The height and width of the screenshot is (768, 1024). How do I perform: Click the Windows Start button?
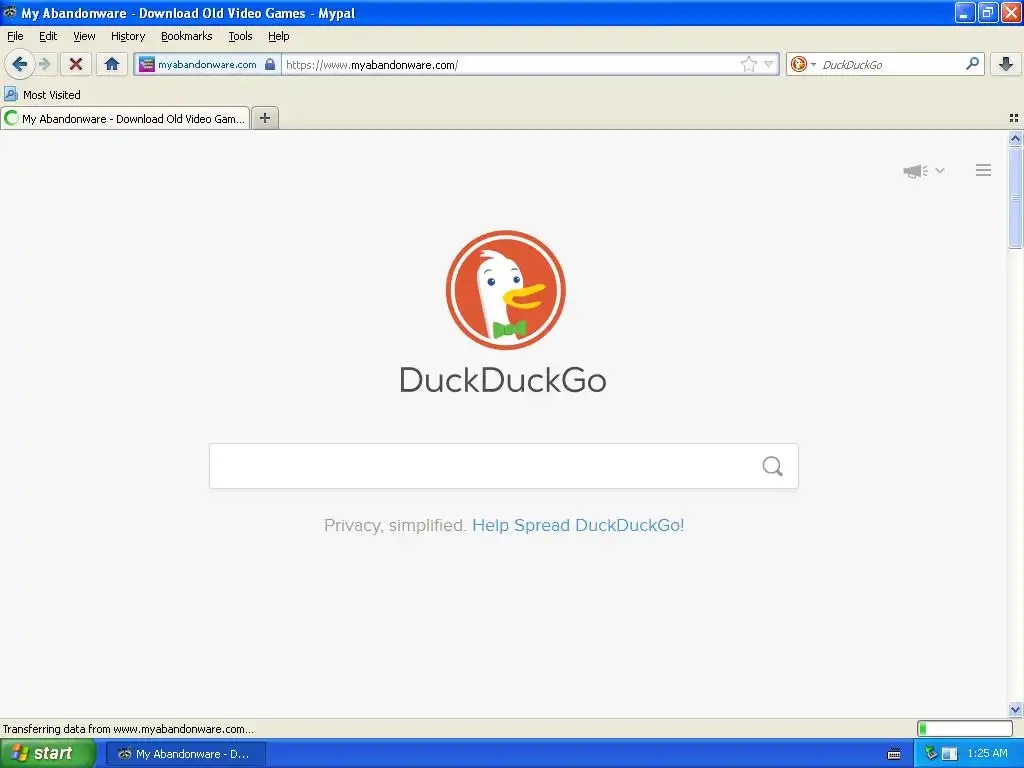(x=47, y=754)
